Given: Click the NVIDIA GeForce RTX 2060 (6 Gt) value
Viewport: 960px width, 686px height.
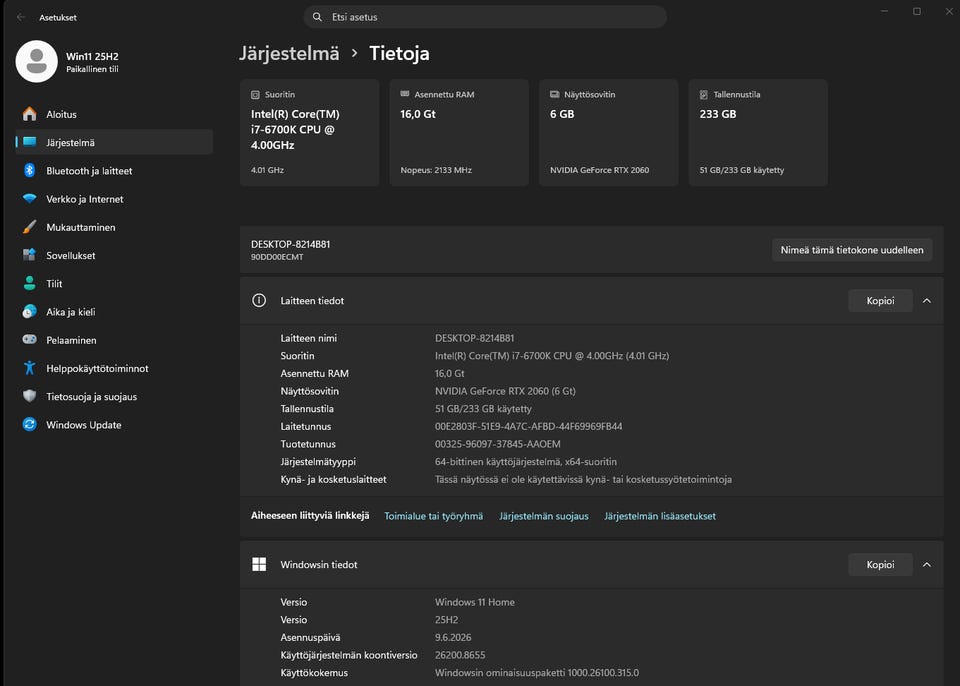Looking at the screenshot, I should click(505, 391).
